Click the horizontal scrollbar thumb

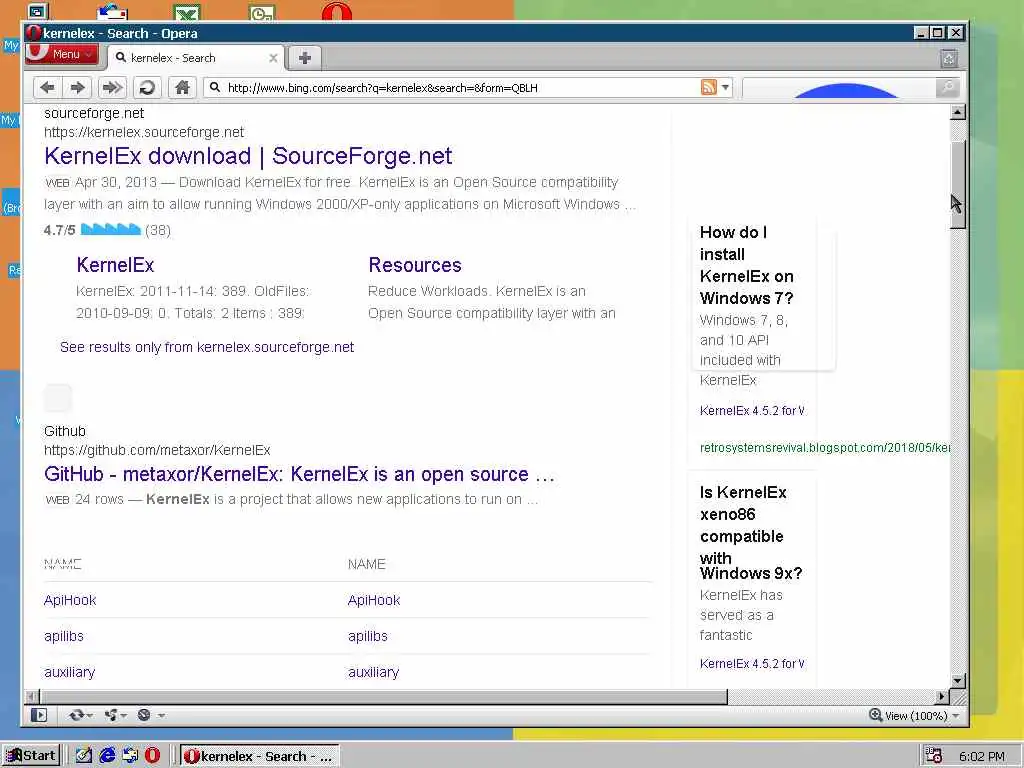(383, 697)
